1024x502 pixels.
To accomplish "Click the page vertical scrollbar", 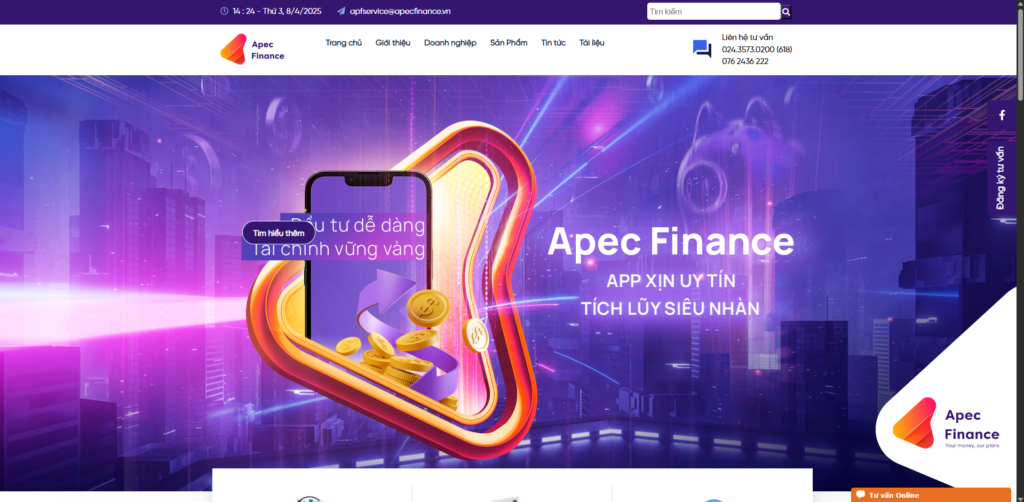I will 1019,251.
